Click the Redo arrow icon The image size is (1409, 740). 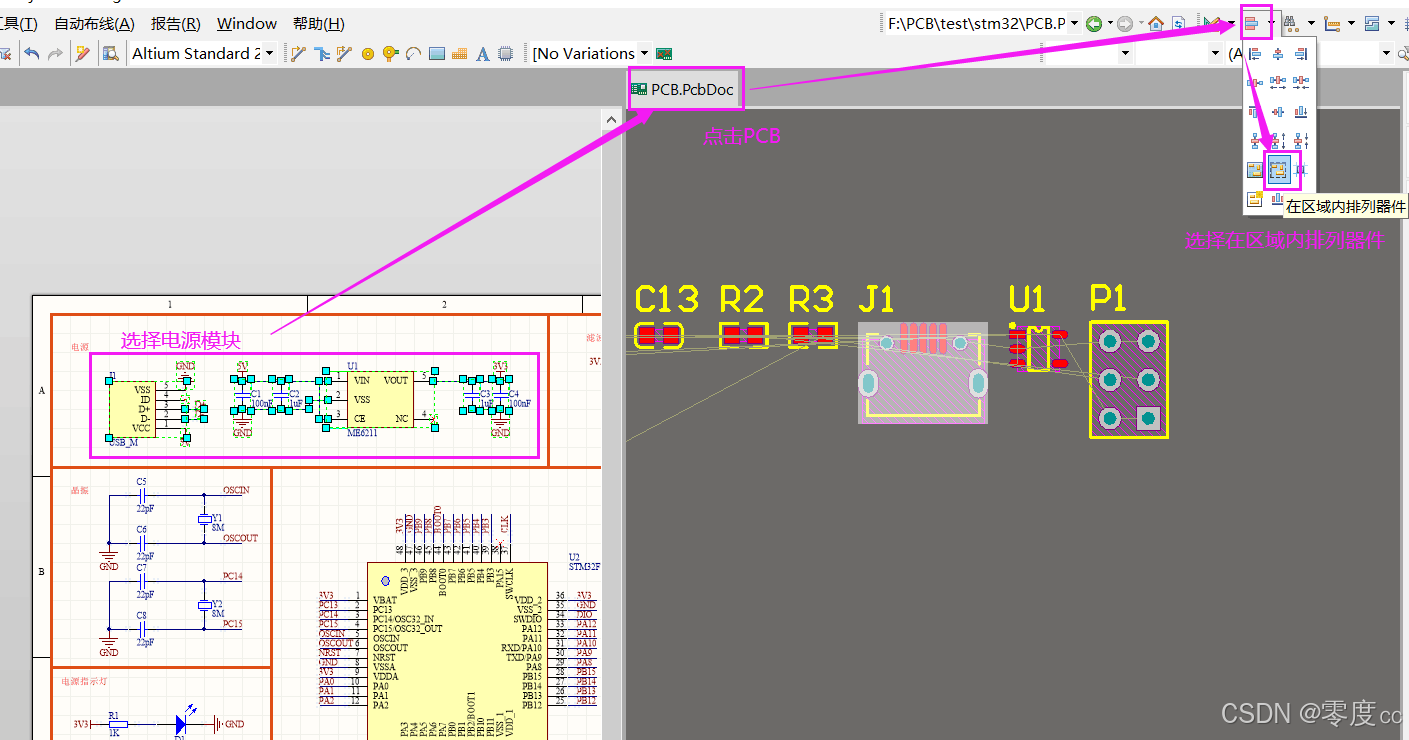[x=56, y=53]
